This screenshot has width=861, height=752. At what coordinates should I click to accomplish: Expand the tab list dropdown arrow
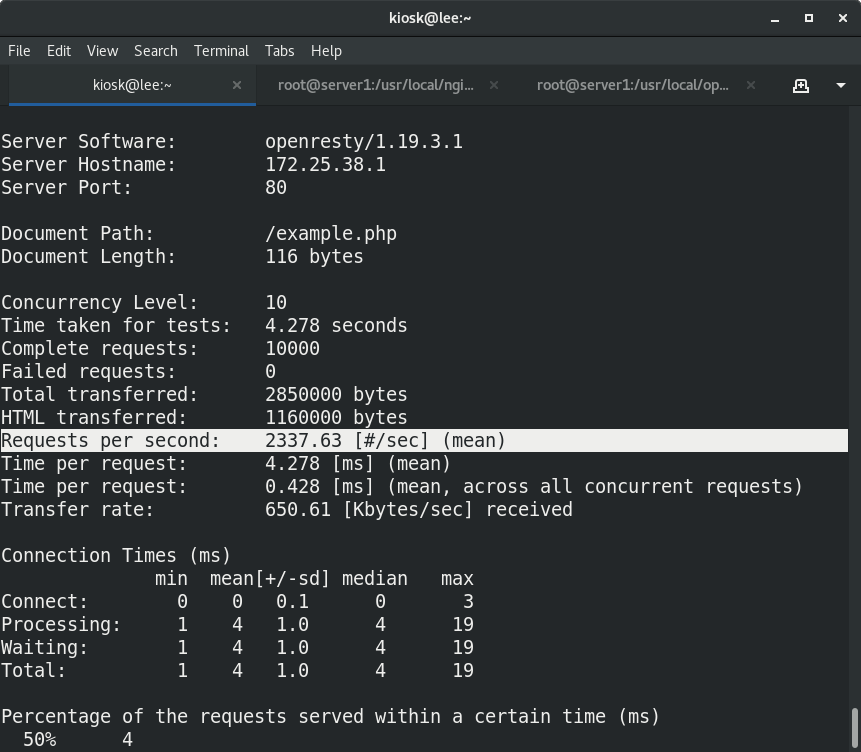(x=841, y=86)
